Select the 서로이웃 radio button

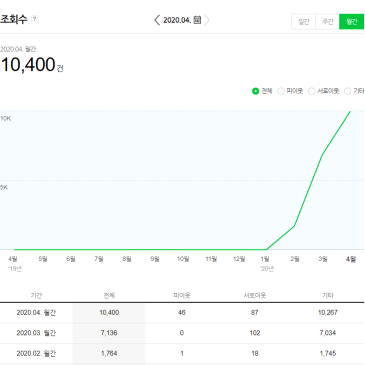(x=311, y=91)
